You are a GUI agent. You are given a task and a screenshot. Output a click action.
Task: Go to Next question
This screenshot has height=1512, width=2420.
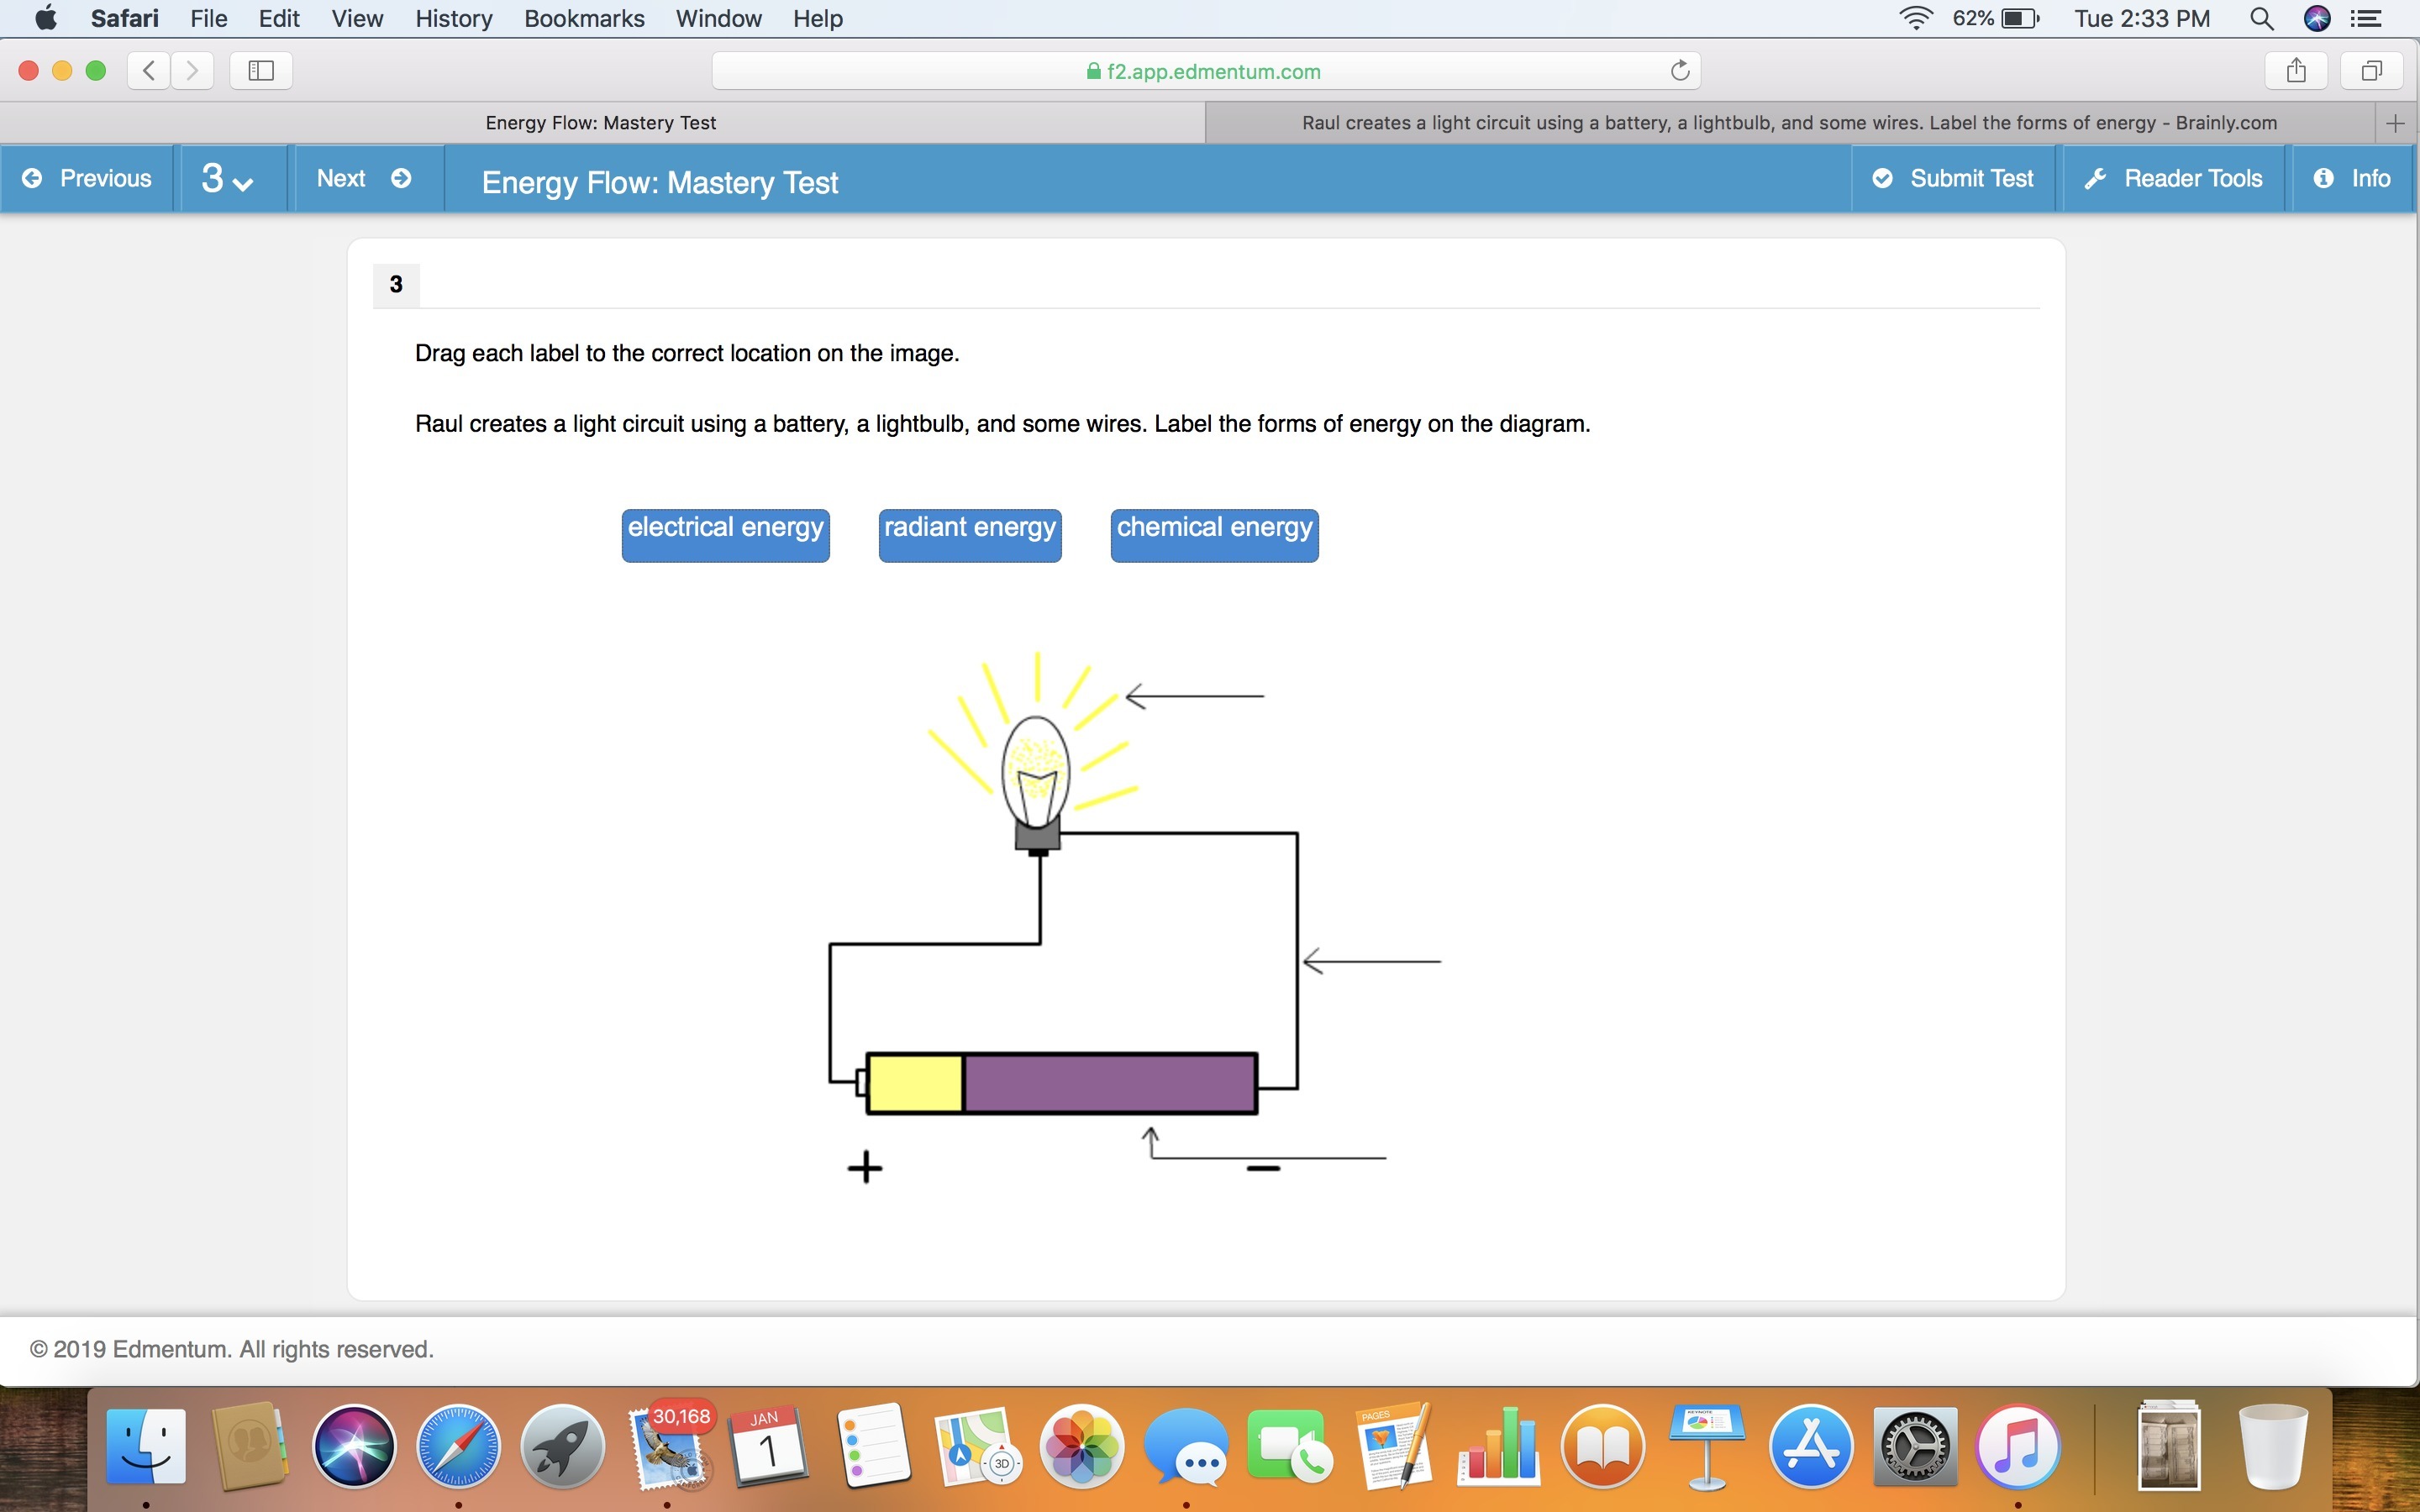[364, 179]
